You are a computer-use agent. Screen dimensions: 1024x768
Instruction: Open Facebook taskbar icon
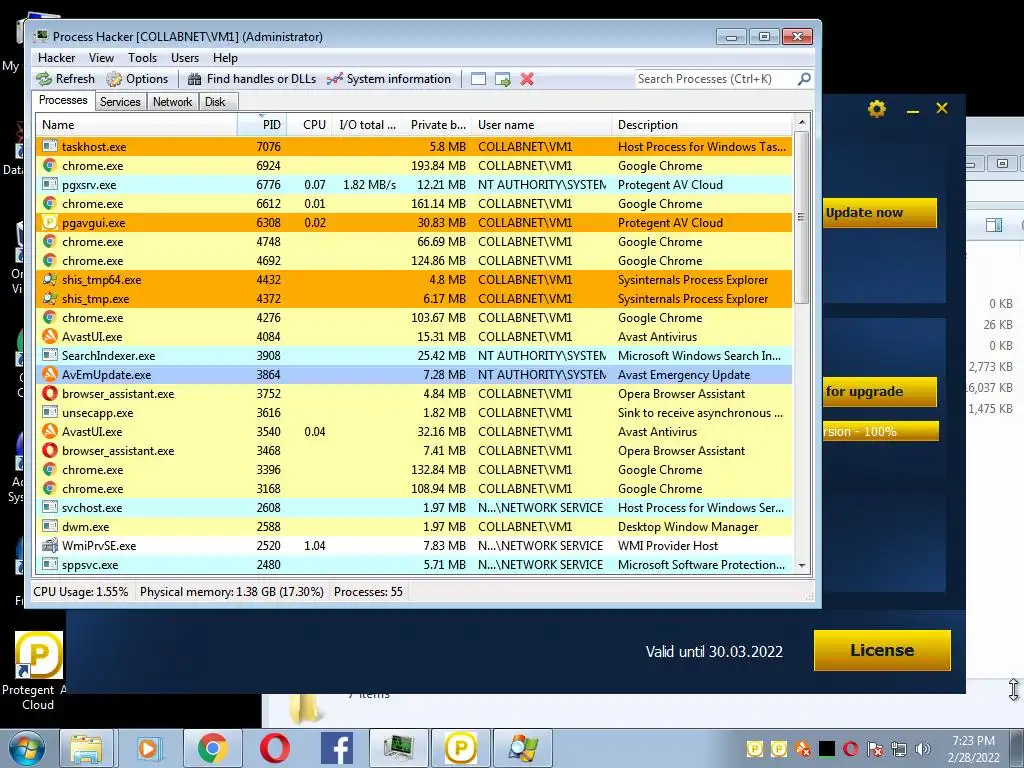coord(337,749)
